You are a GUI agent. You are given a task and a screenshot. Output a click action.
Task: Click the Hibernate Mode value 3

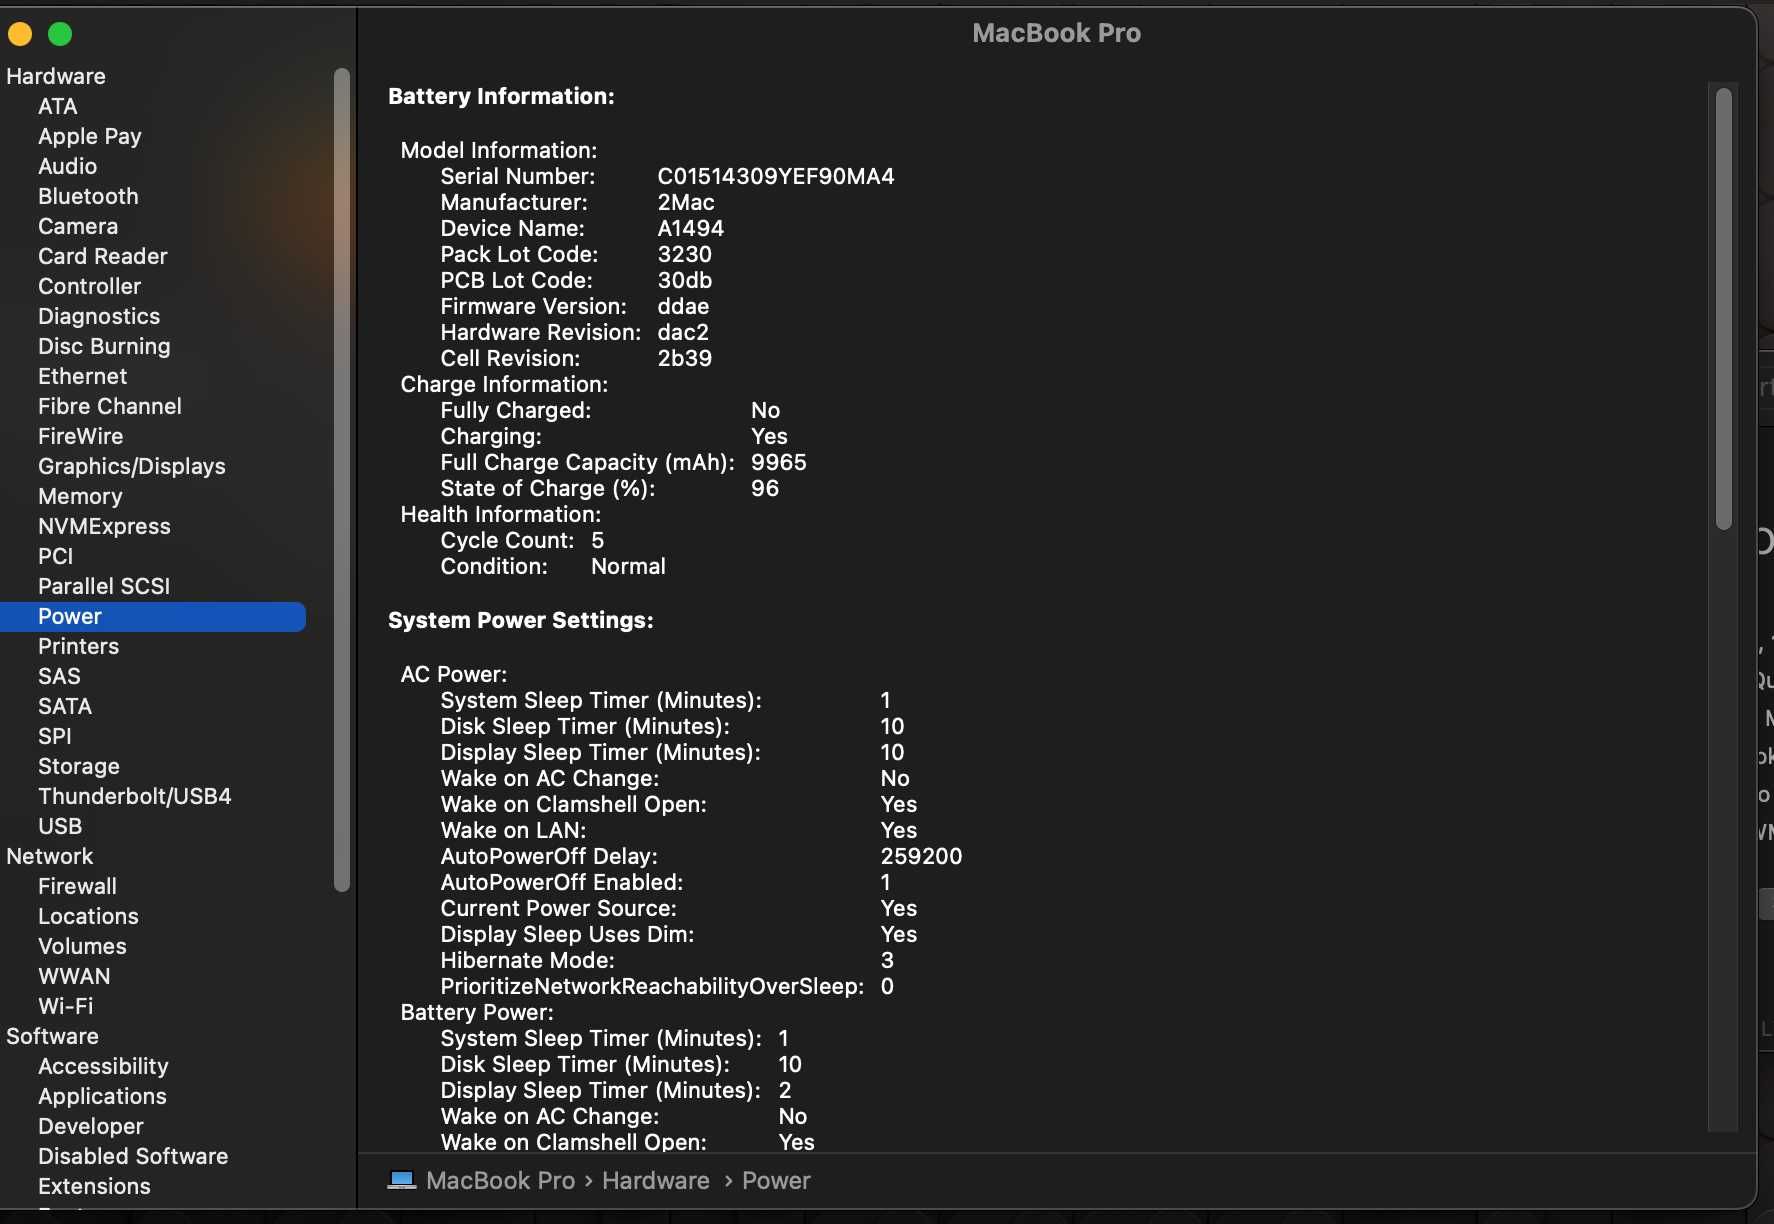[887, 960]
